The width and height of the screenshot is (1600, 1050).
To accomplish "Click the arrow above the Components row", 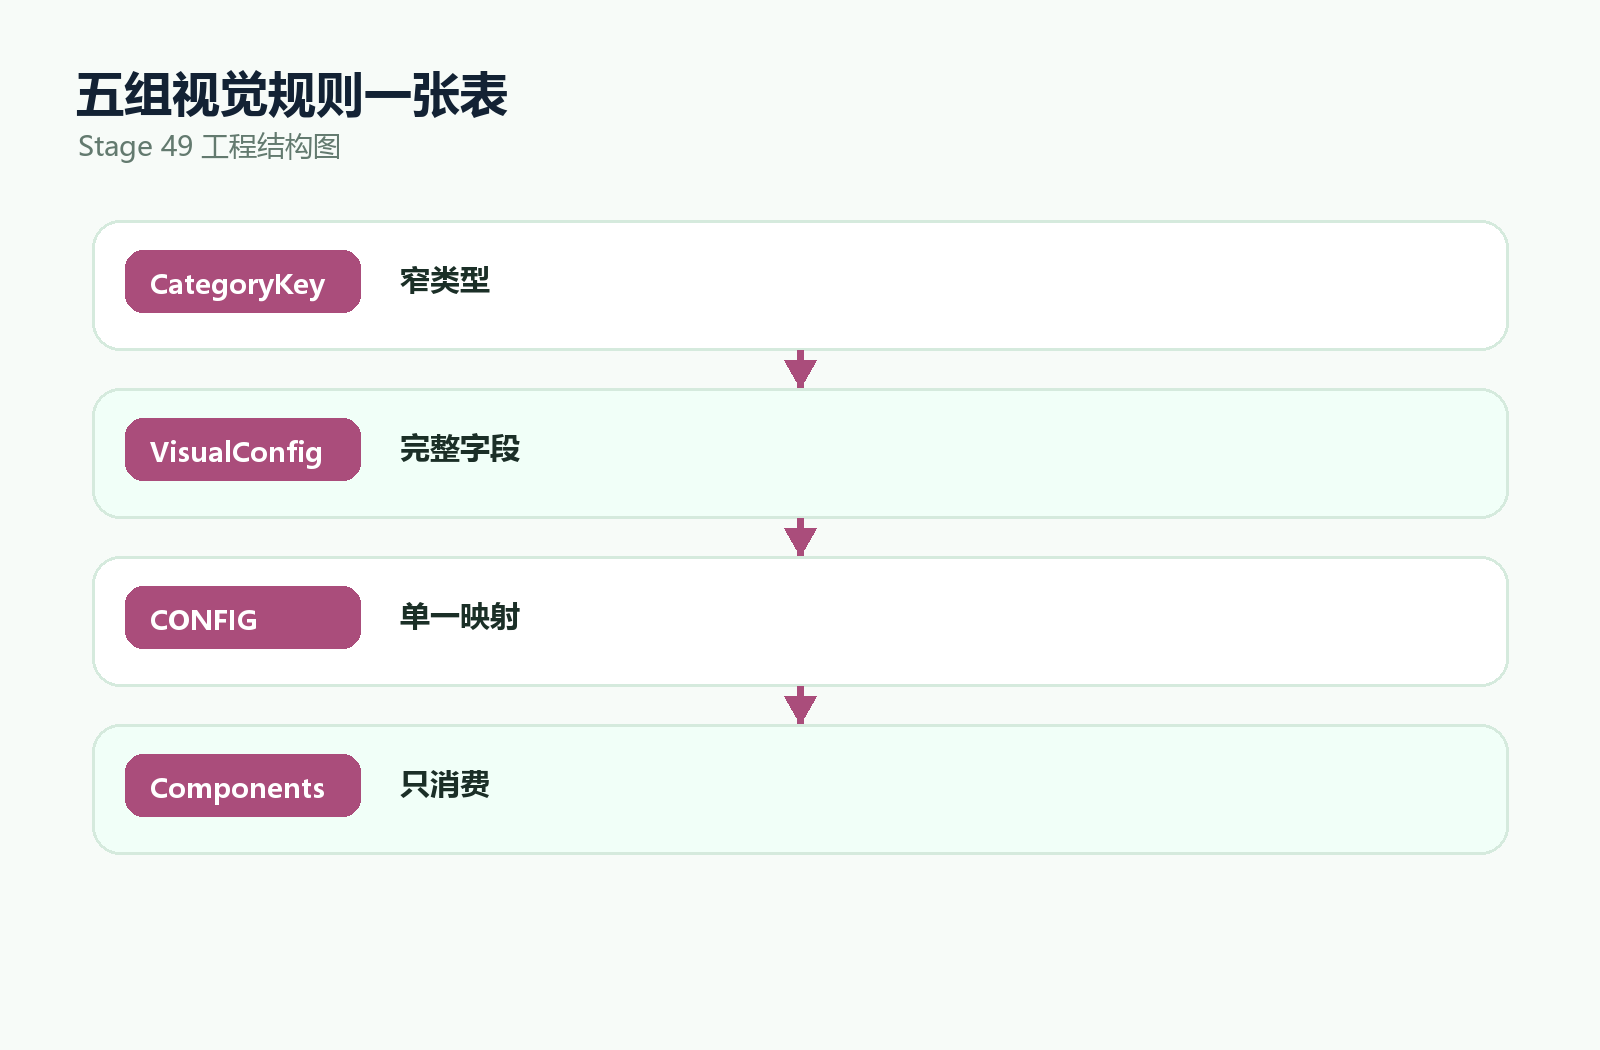I will pyautogui.click(x=800, y=705).
